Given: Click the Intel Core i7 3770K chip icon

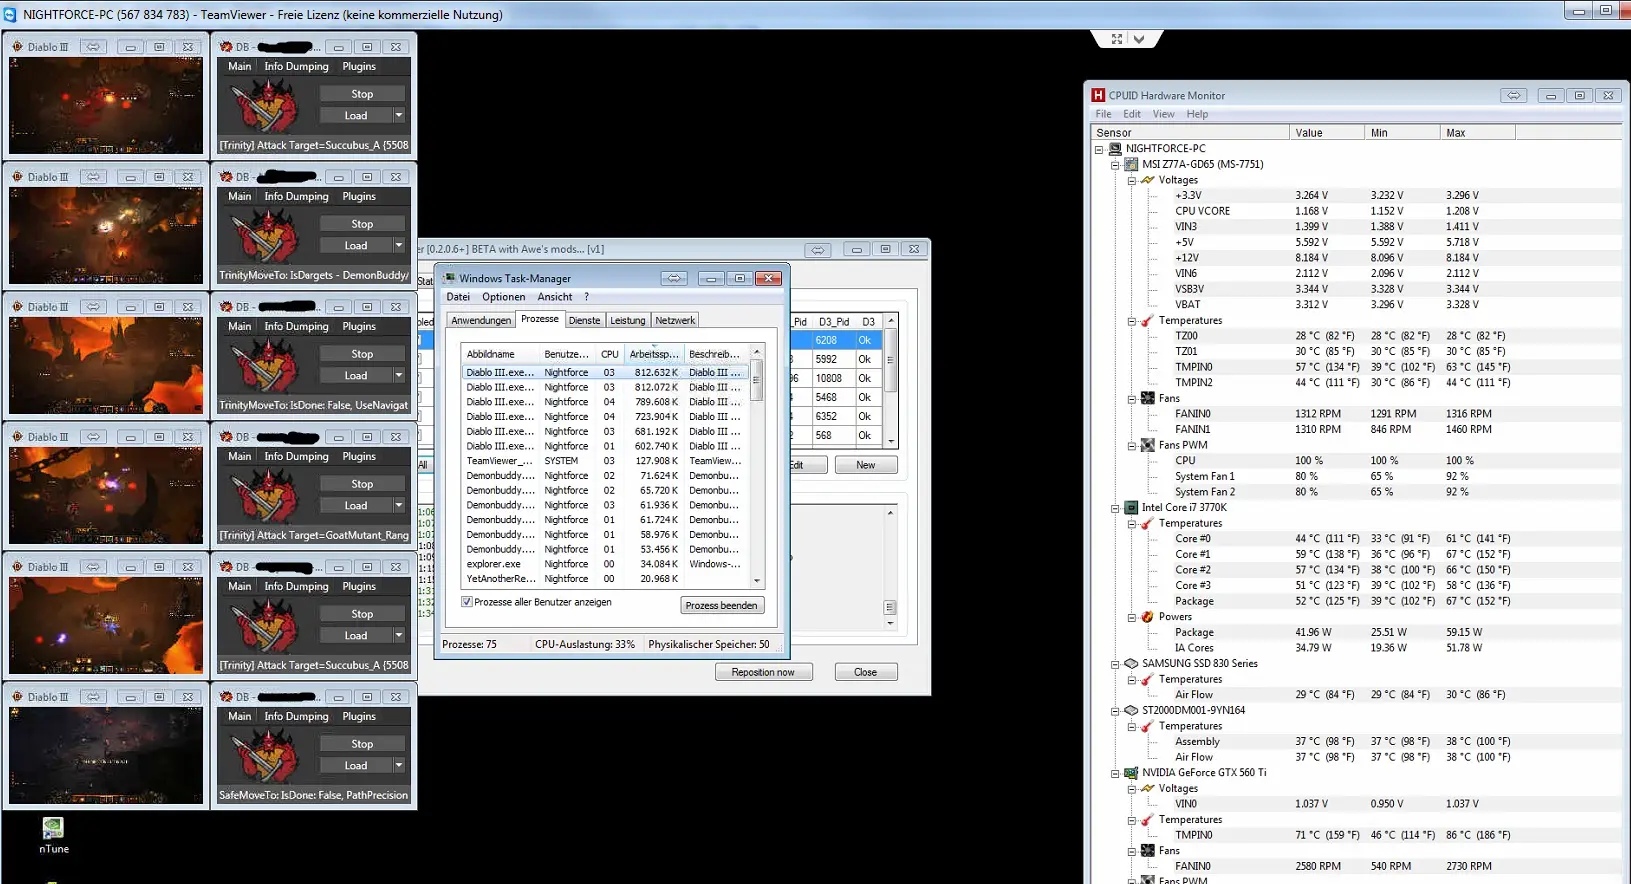Looking at the screenshot, I should 1131,507.
